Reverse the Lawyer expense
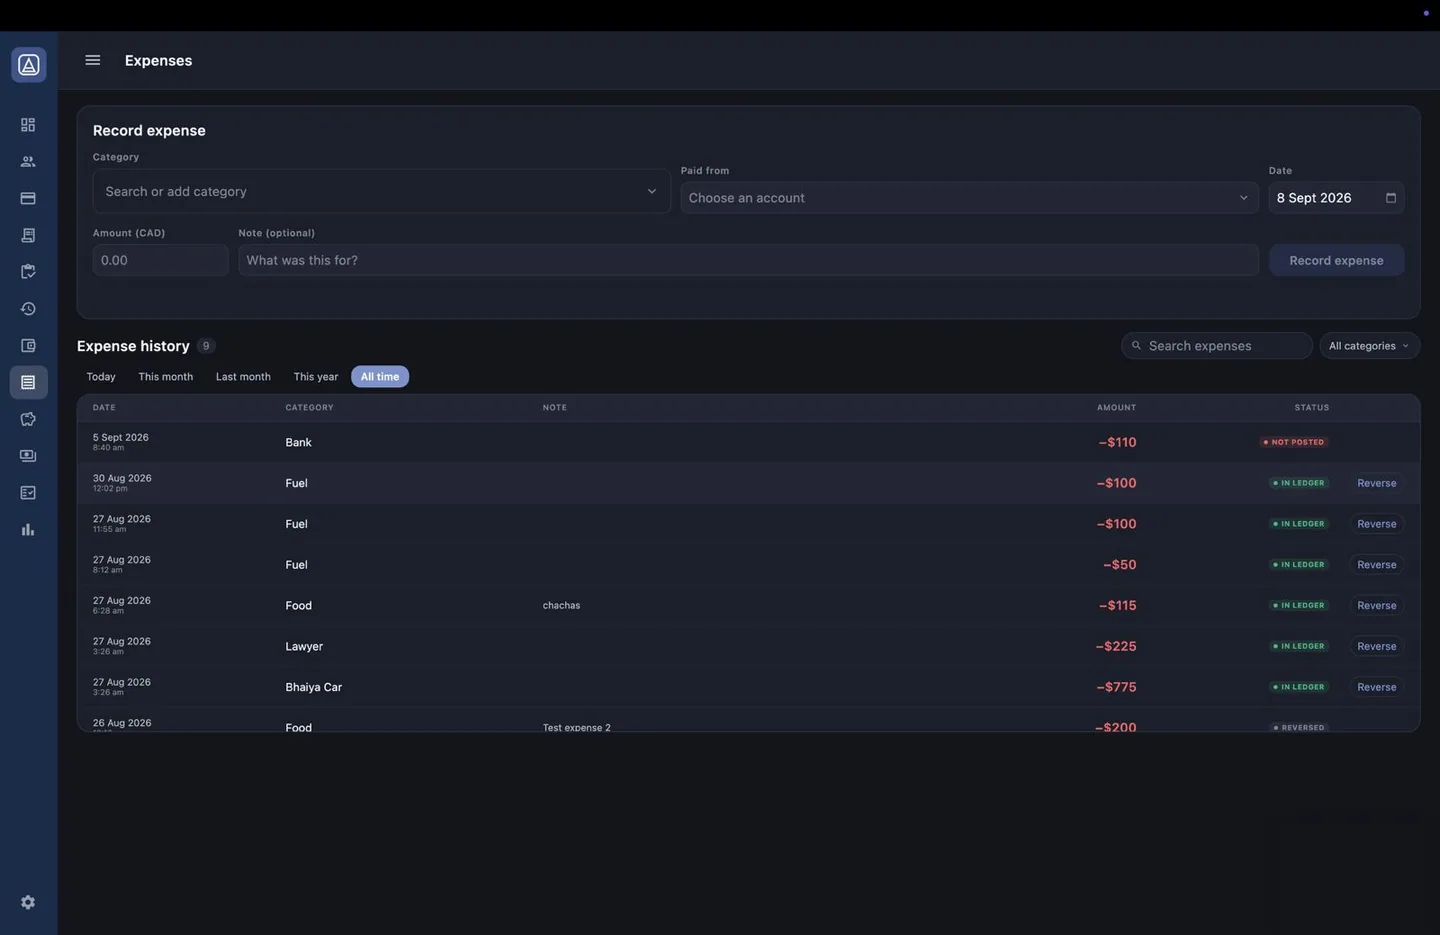Image resolution: width=1440 pixels, height=935 pixels. pos(1376,646)
